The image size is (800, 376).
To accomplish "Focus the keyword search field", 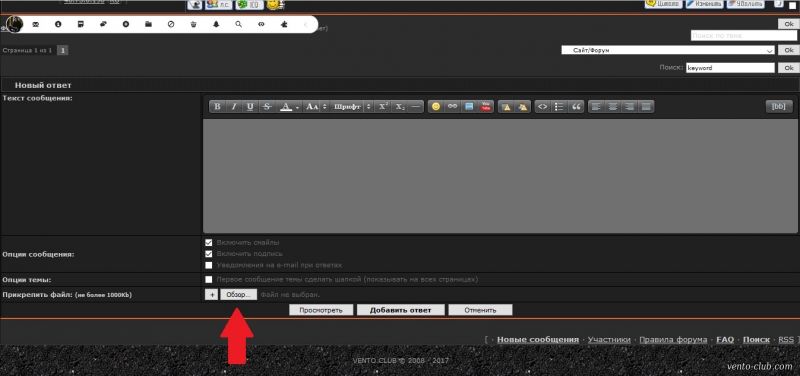I will point(730,68).
